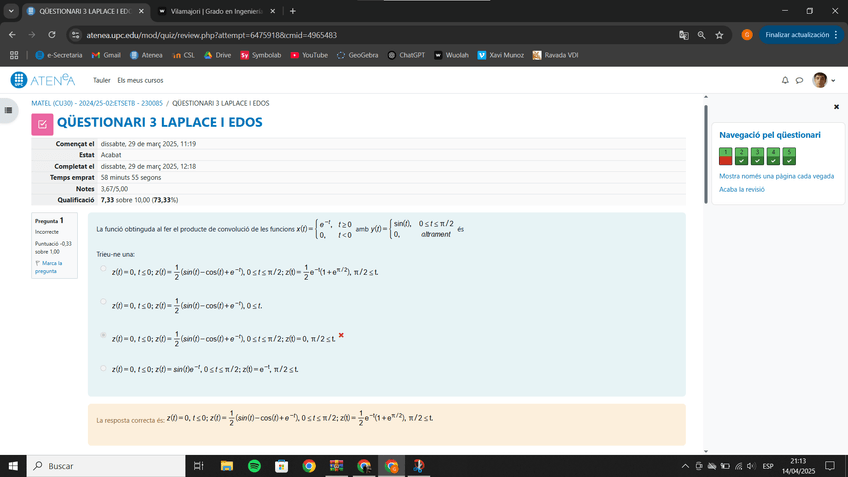Jump to question 1 red navigation box
This screenshot has height=477, width=848.
[x=725, y=155]
